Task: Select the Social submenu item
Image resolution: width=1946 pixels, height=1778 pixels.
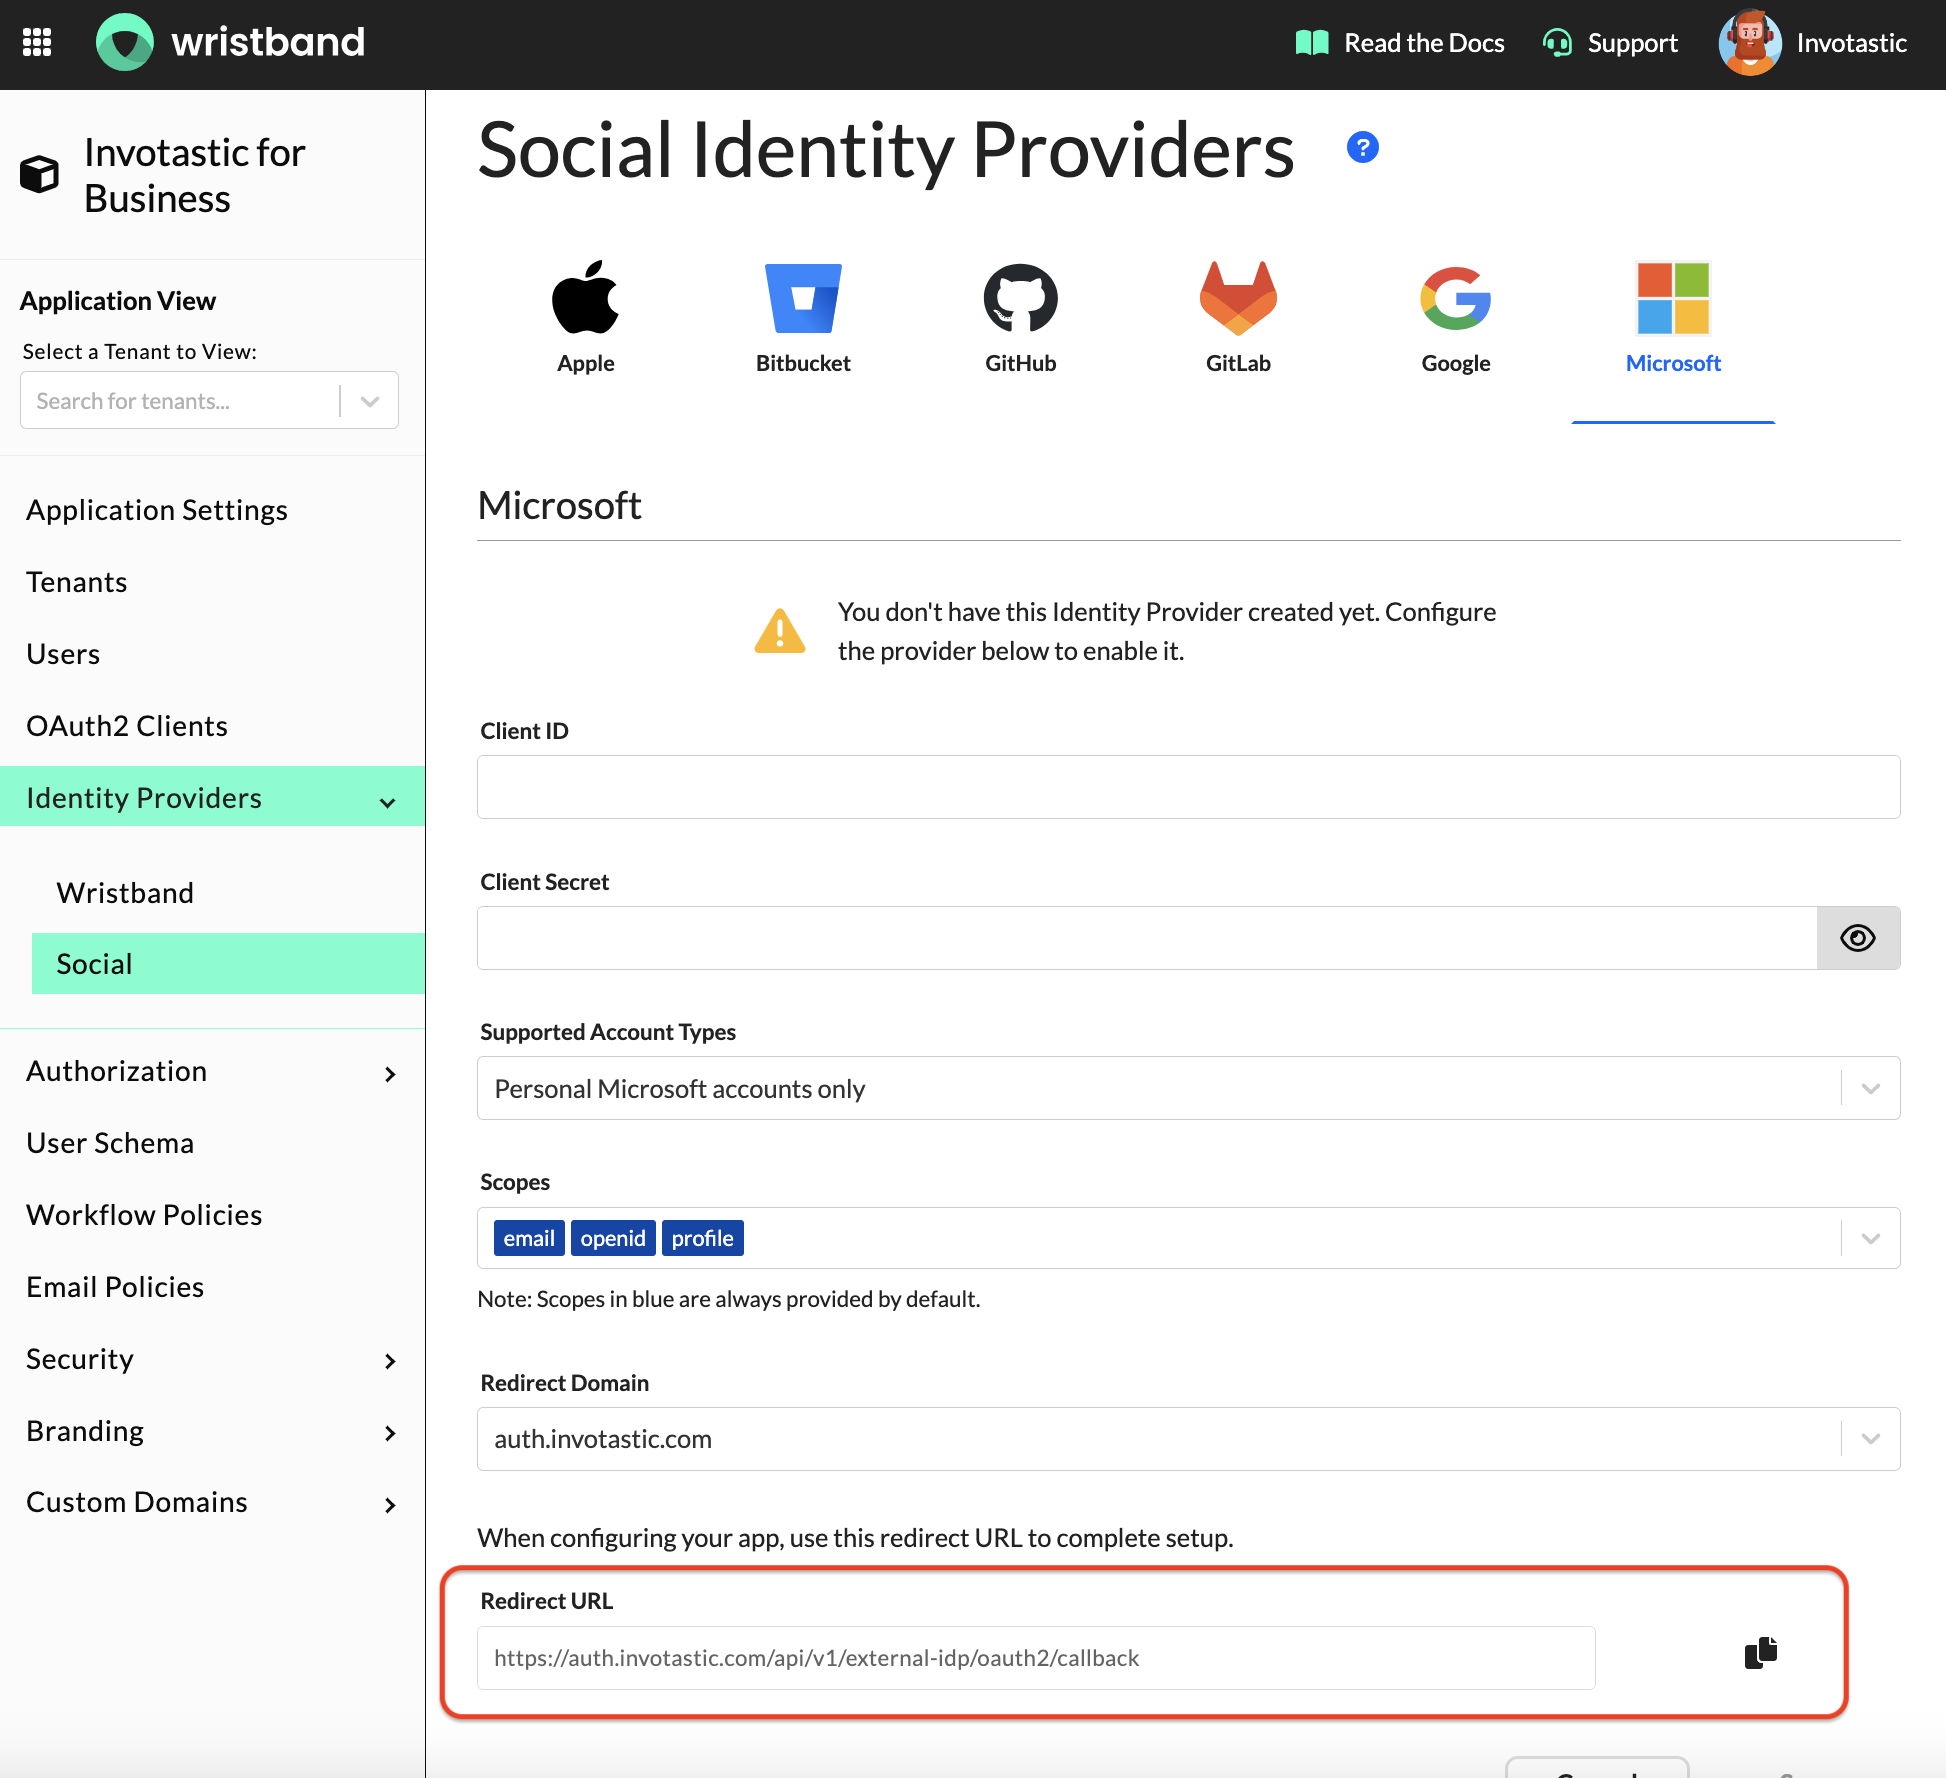Action: point(228,964)
